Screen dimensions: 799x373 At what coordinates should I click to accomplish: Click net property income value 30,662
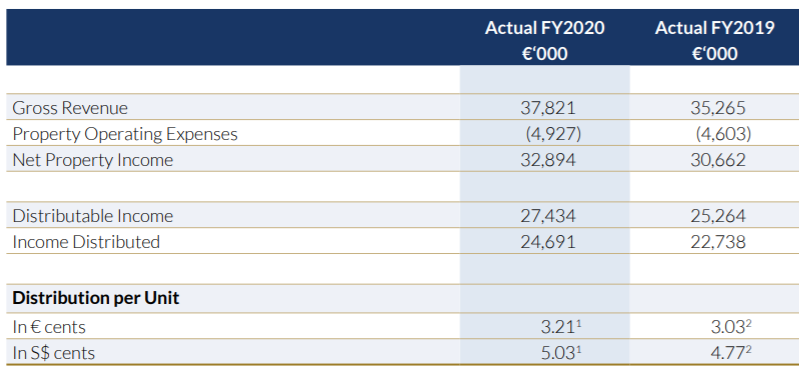[718, 160]
